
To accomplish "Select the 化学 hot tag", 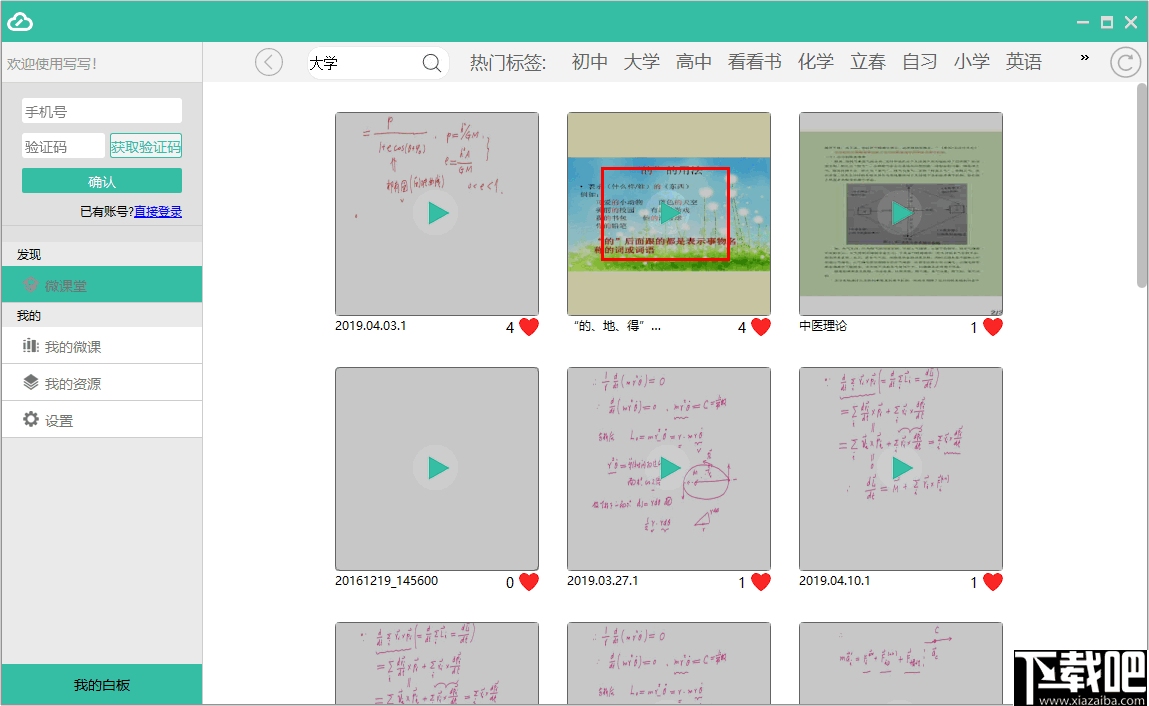I will (816, 62).
